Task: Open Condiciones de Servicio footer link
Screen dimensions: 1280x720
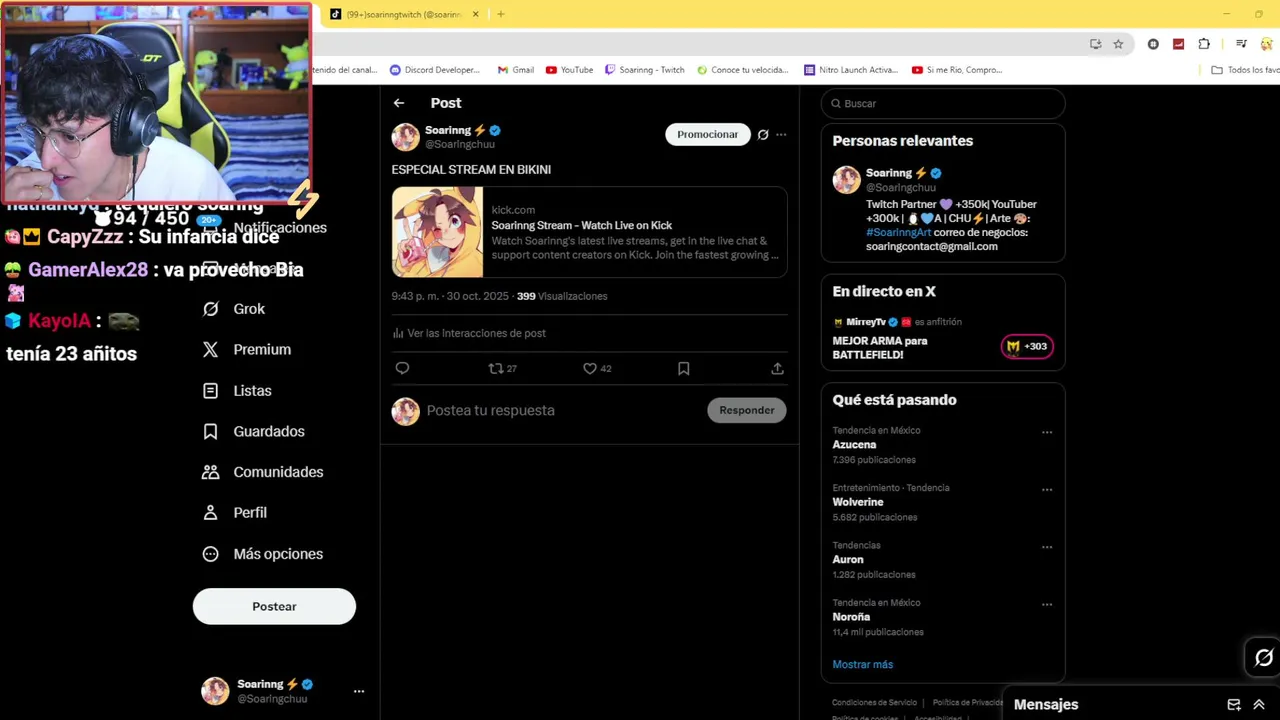Action: pos(874,702)
